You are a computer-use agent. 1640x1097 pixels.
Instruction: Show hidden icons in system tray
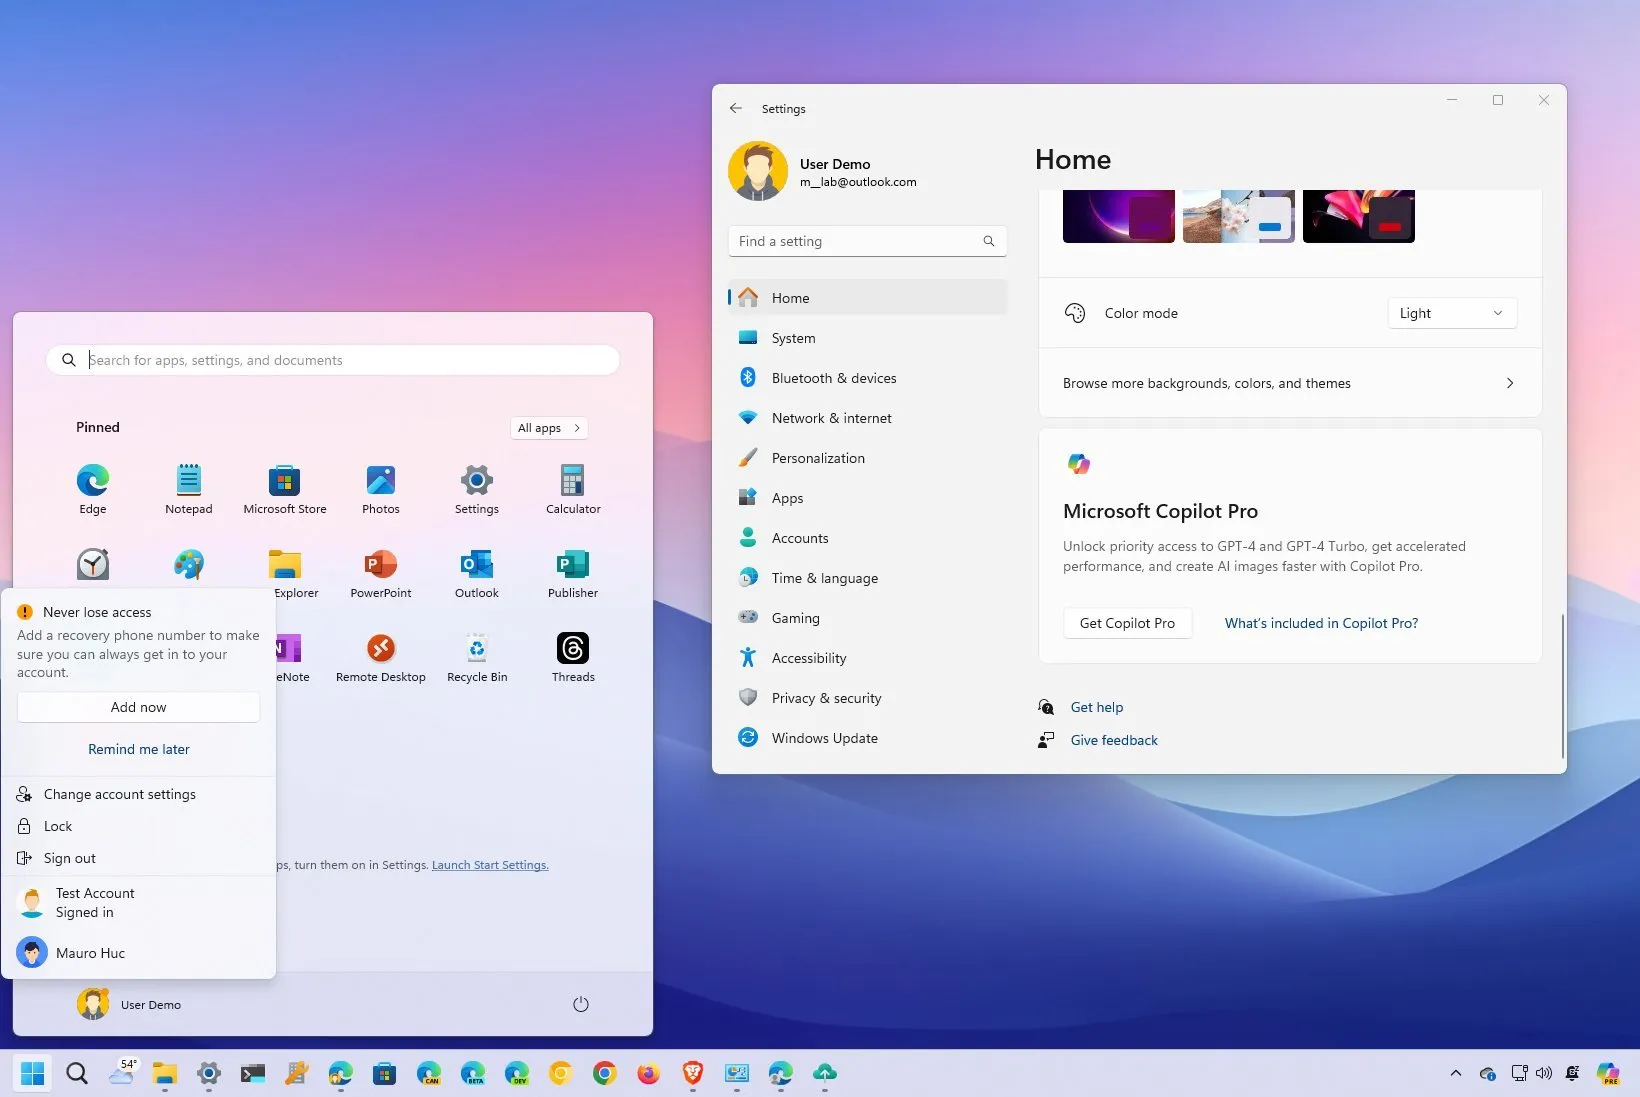[x=1456, y=1074]
